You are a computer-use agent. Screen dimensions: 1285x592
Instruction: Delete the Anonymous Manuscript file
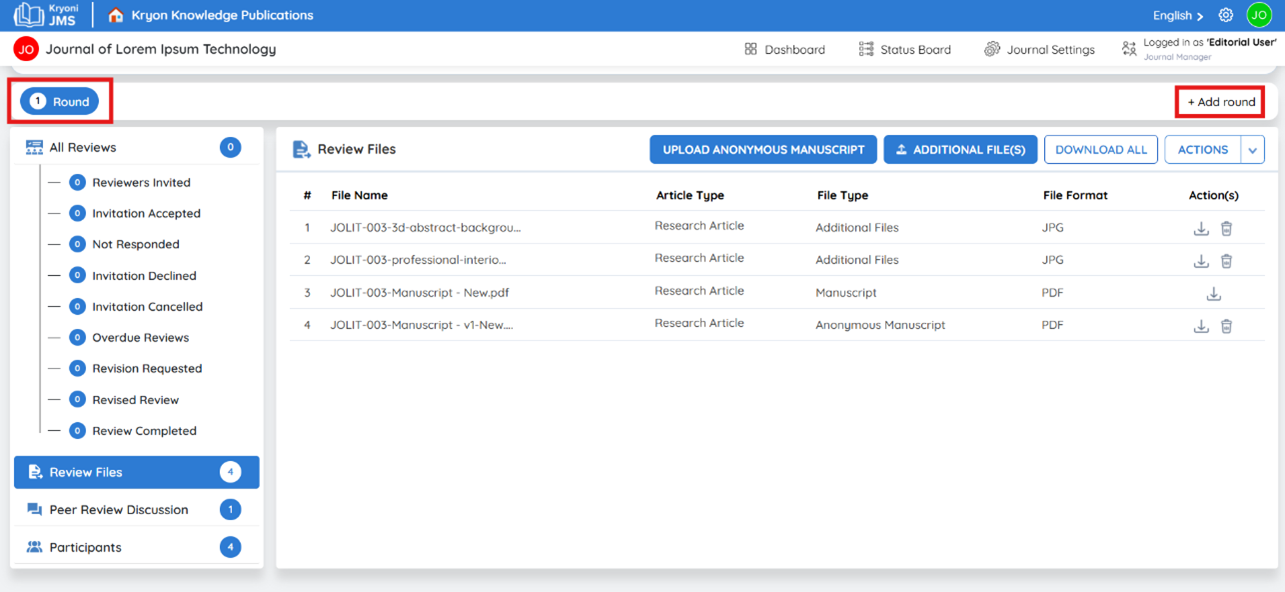[1226, 326]
